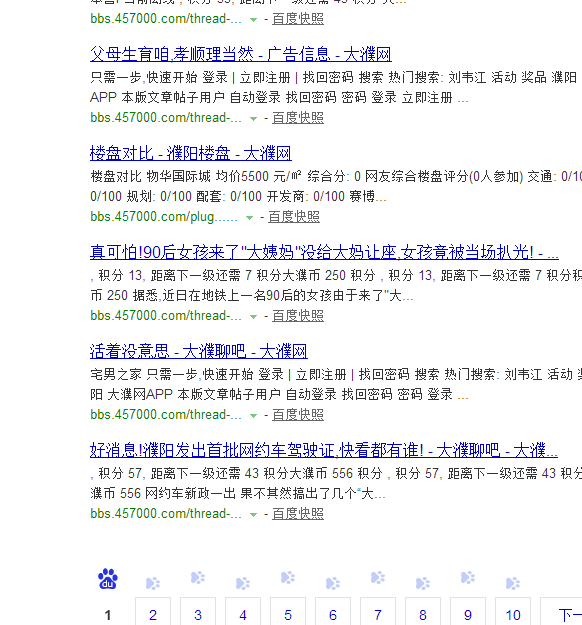The width and height of the screenshot is (582, 625).
Task: Click paw icon above page 4
Action: (243, 583)
